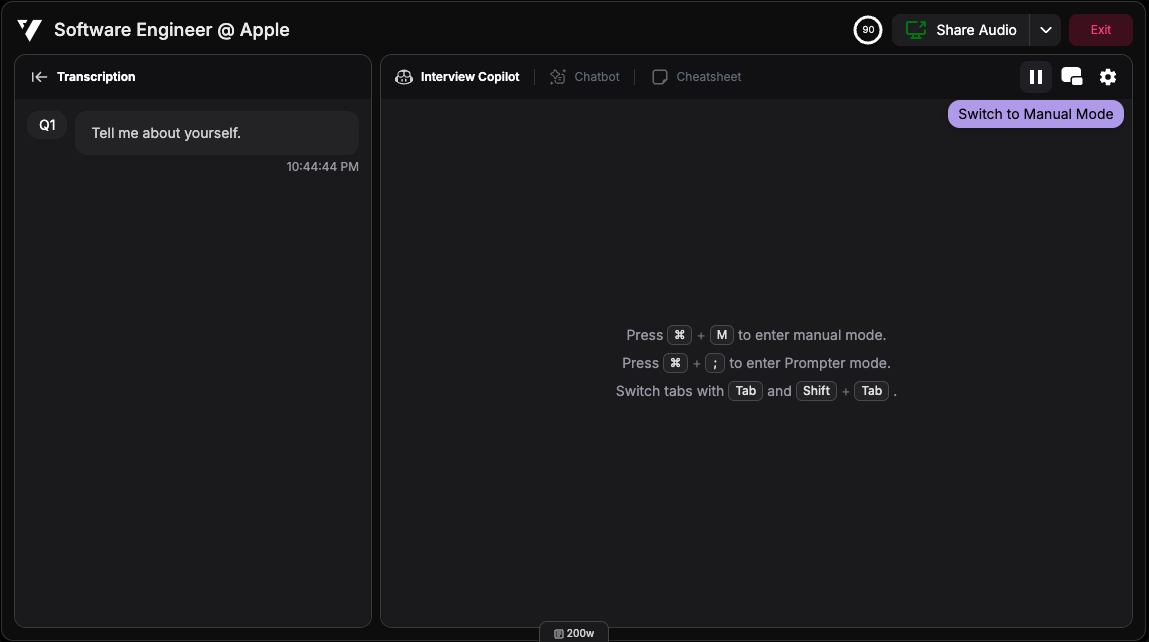The width and height of the screenshot is (1149, 642).
Task: Switch to the Chatbot tab
Action: pos(585,77)
